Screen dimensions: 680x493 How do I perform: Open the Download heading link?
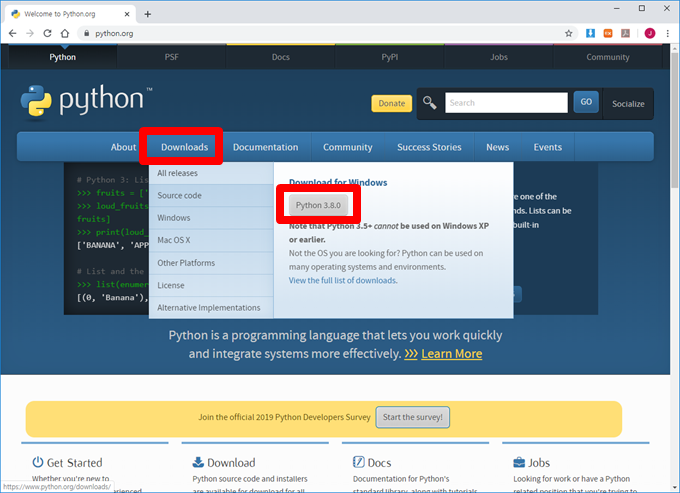(x=231, y=463)
